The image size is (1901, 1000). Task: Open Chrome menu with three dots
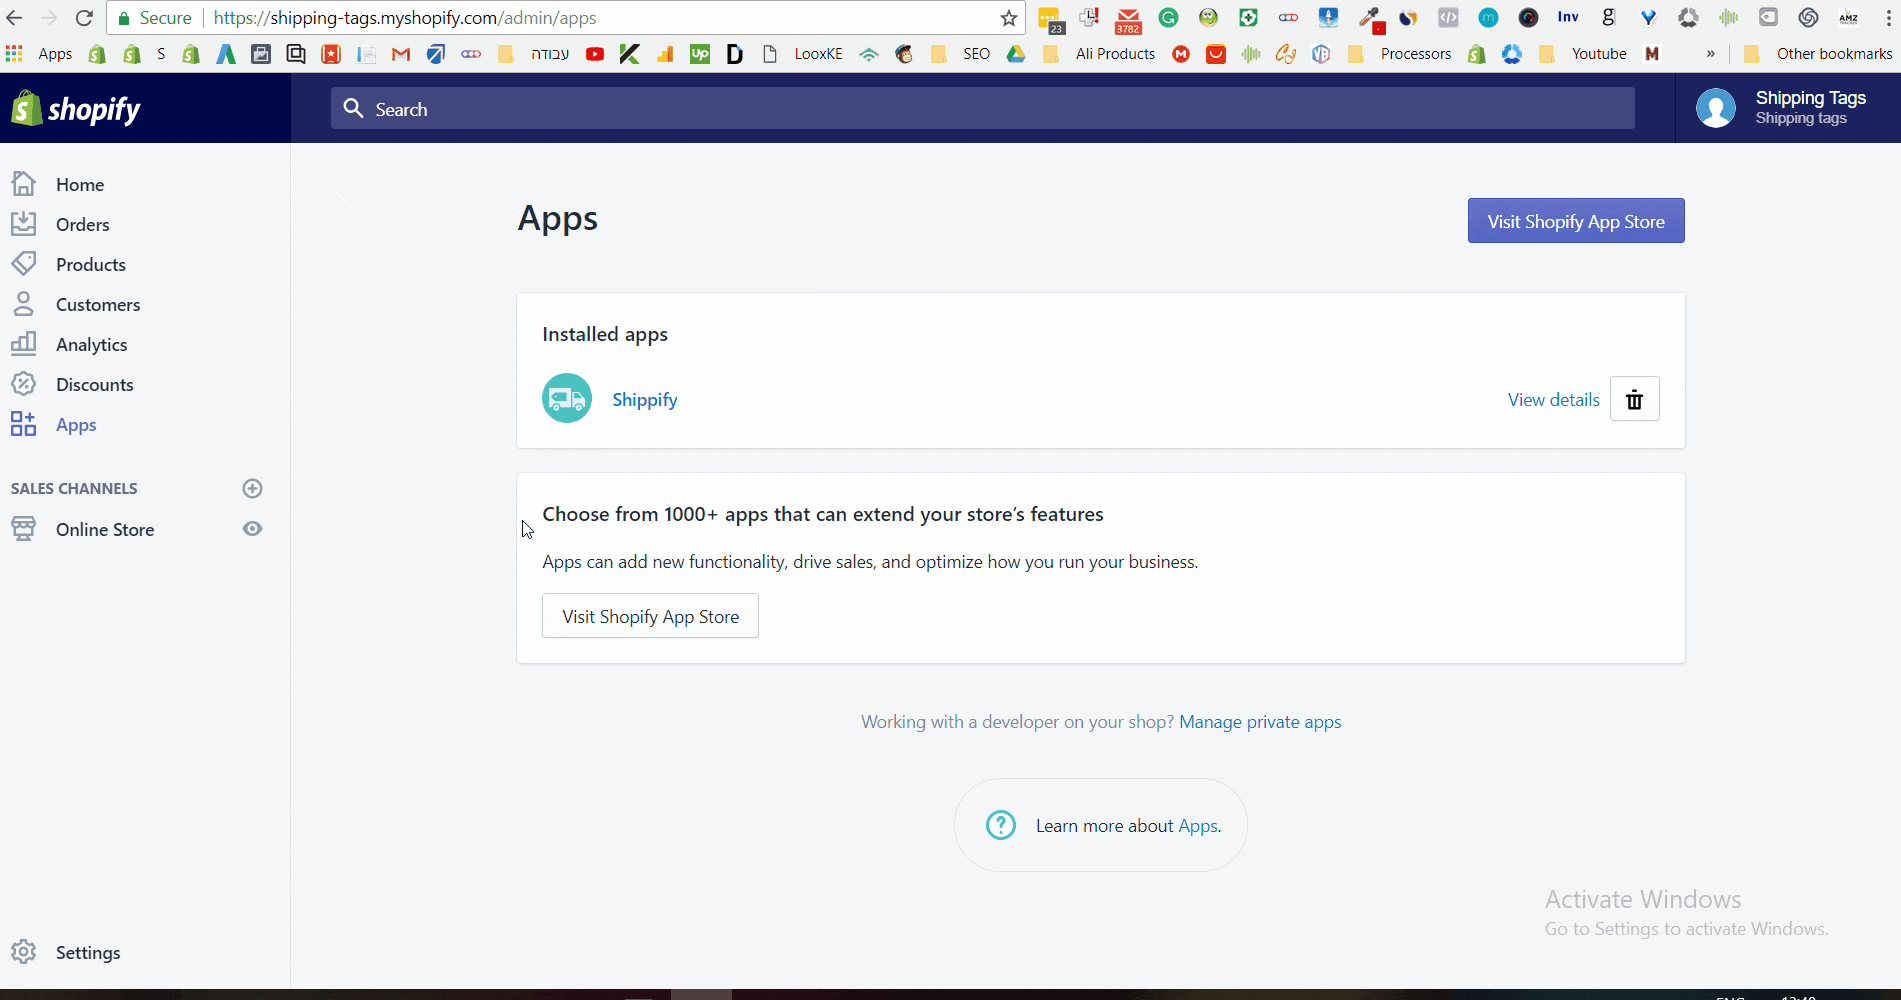point(1889,18)
